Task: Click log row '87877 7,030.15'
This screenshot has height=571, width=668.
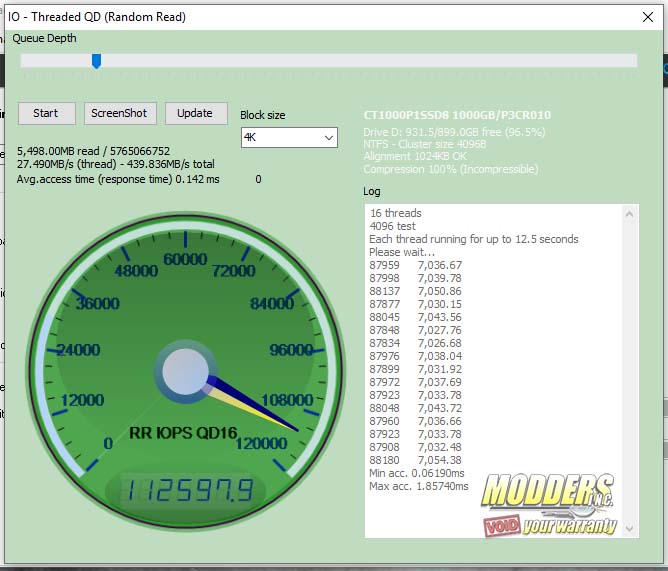Action: click(x=415, y=304)
